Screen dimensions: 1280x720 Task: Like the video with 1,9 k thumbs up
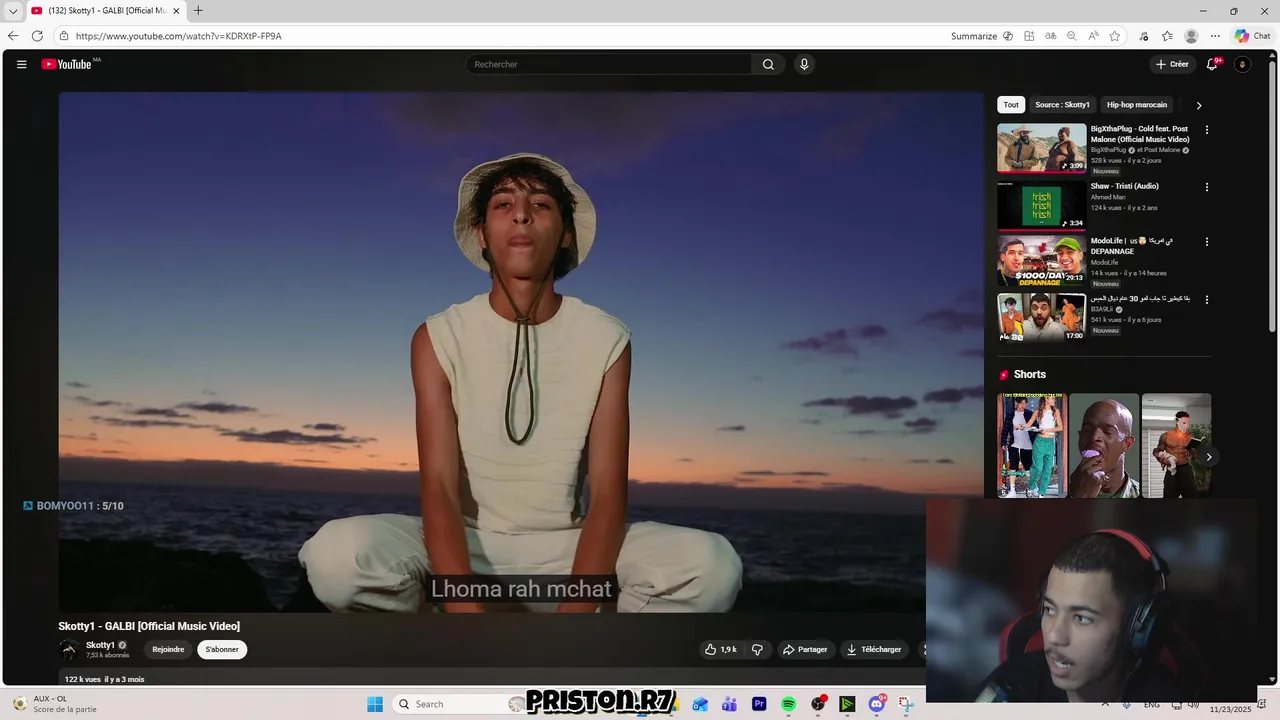pyautogui.click(x=721, y=649)
